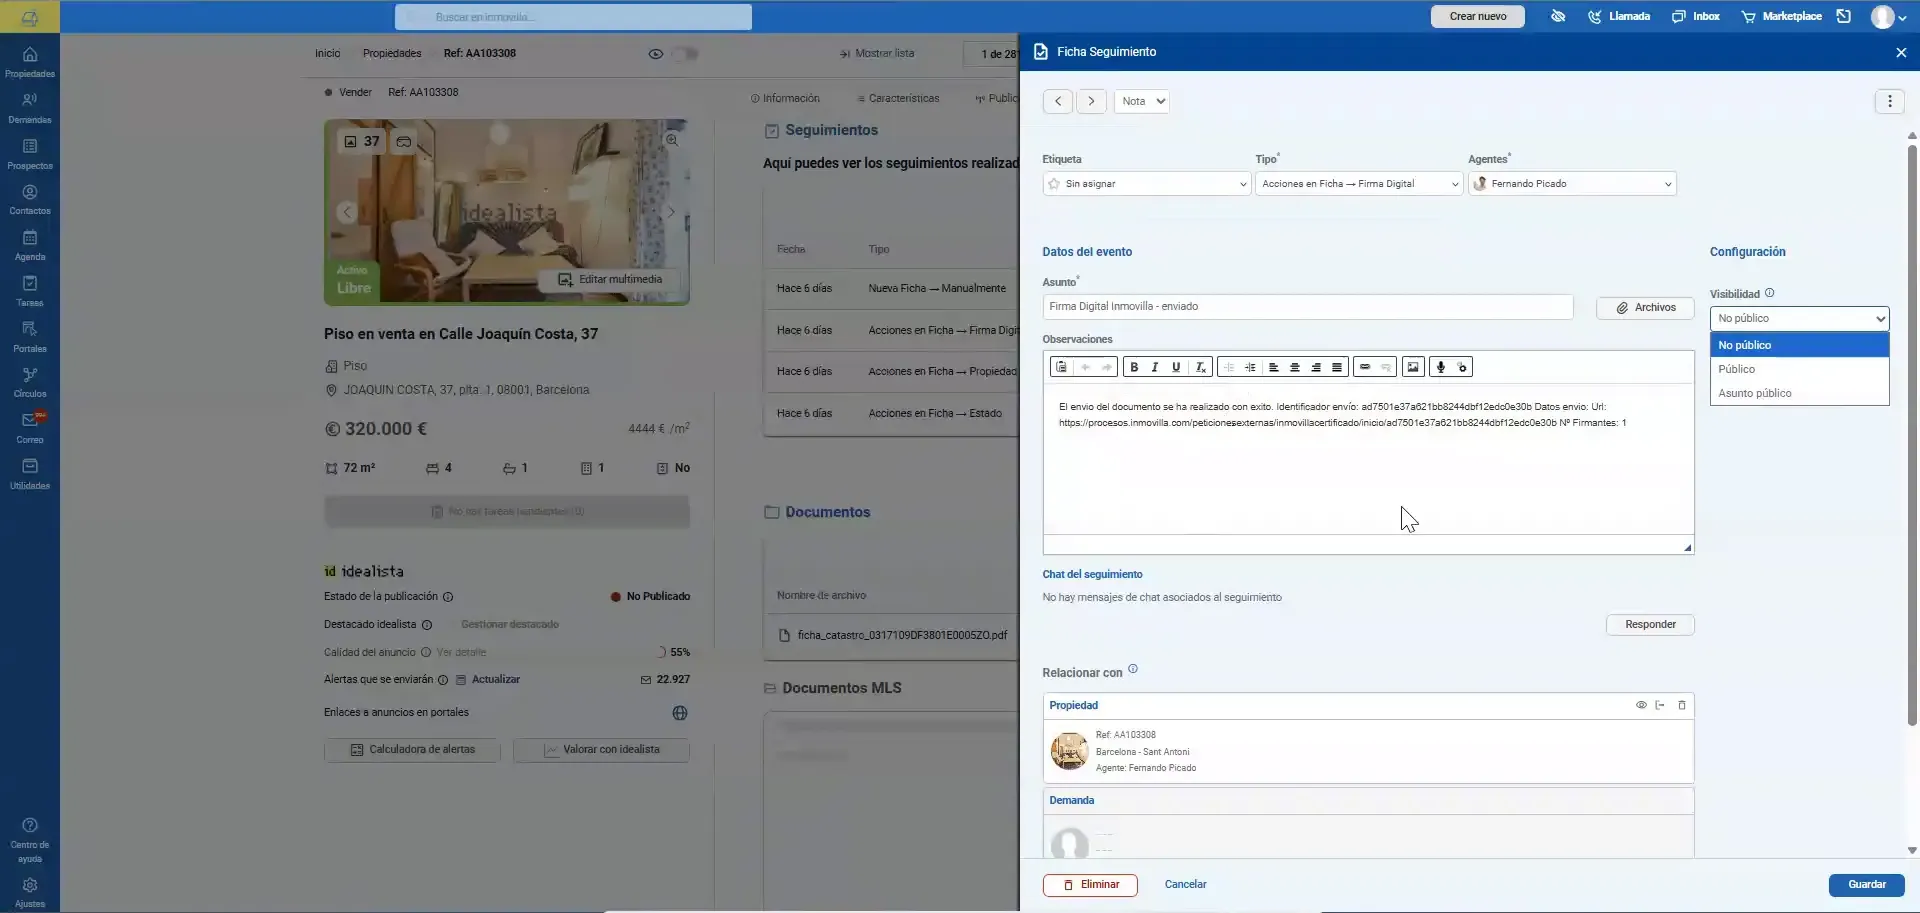Click Responder button in chat section
Screen dimensions: 1920x913
(x=1650, y=625)
